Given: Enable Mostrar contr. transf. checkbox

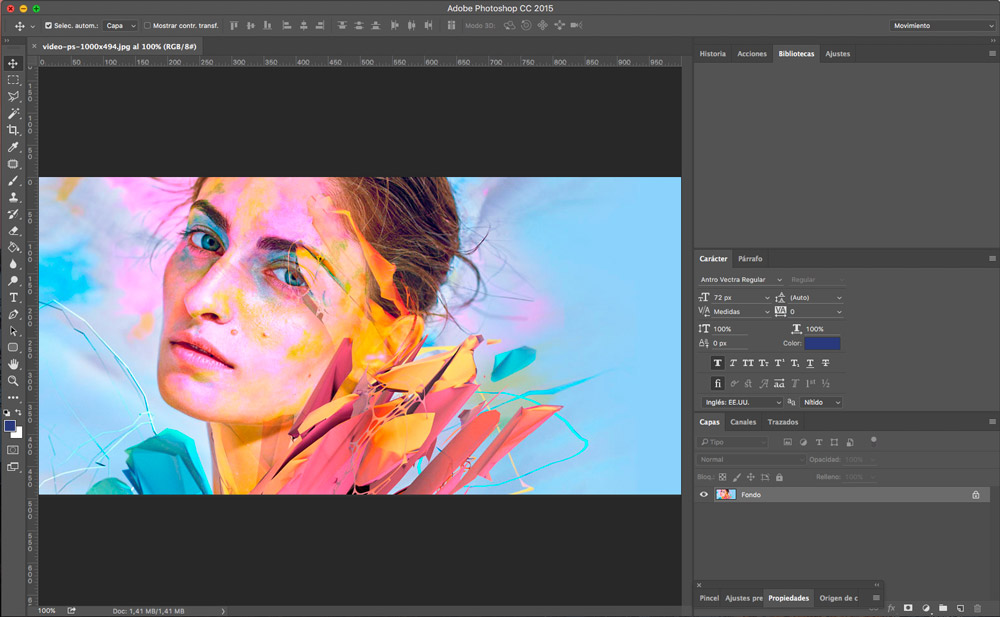Looking at the screenshot, I should [148, 26].
